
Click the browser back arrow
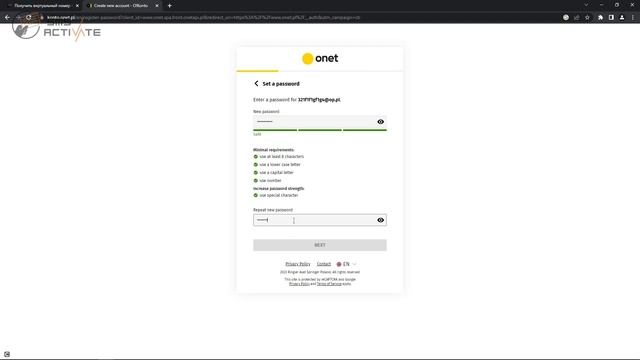[x=7, y=18]
